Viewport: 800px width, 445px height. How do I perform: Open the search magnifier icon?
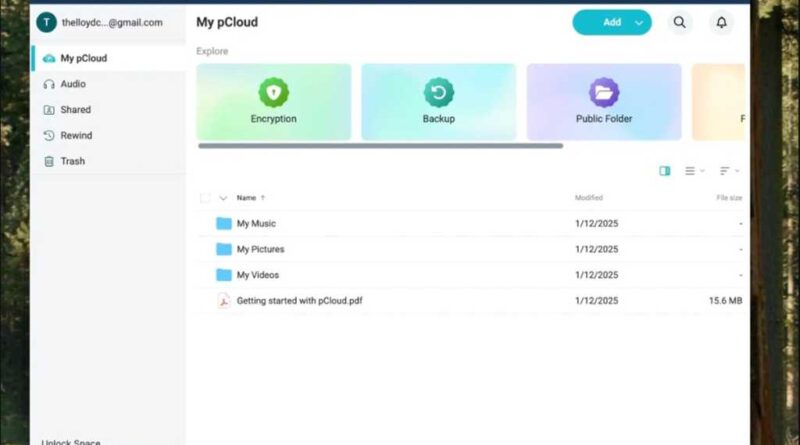tap(679, 22)
